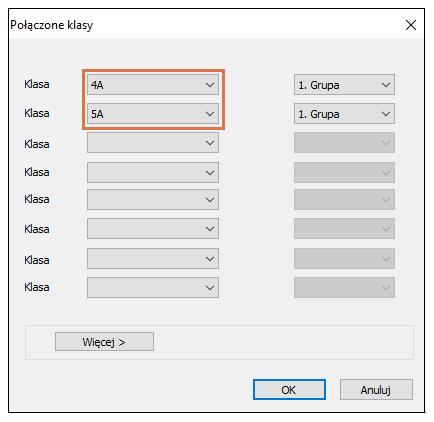Click the chevron arrow of the 5A combo box
The width and height of the screenshot is (434, 422).
pyautogui.click(x=210, y=114)
